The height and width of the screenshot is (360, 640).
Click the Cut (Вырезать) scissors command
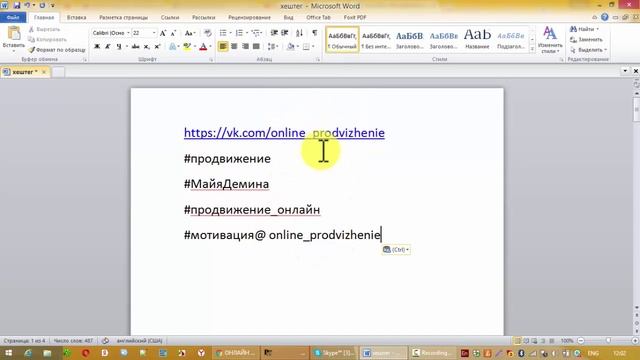pyautogui.click(x=44, y=29)
